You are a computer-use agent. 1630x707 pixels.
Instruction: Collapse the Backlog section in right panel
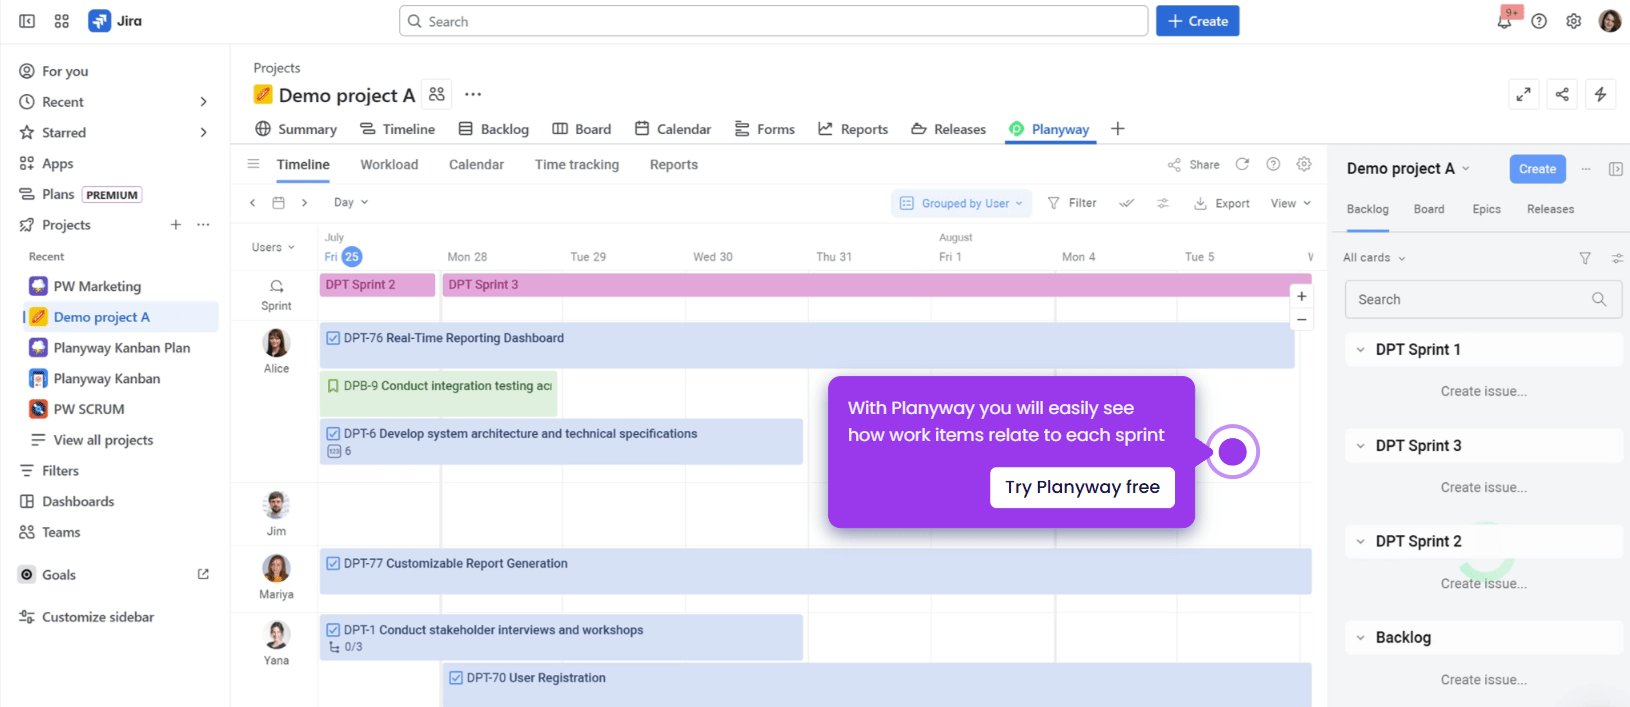pyautogui.click(x=1360, y=638)
